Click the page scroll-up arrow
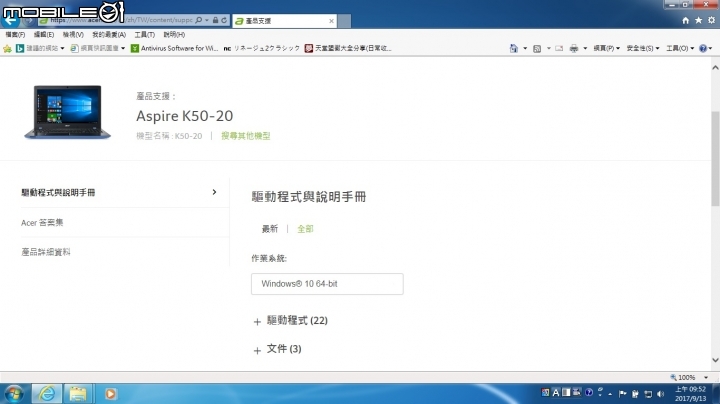This screenshot has width=720, height=404. tap(715, 67)
